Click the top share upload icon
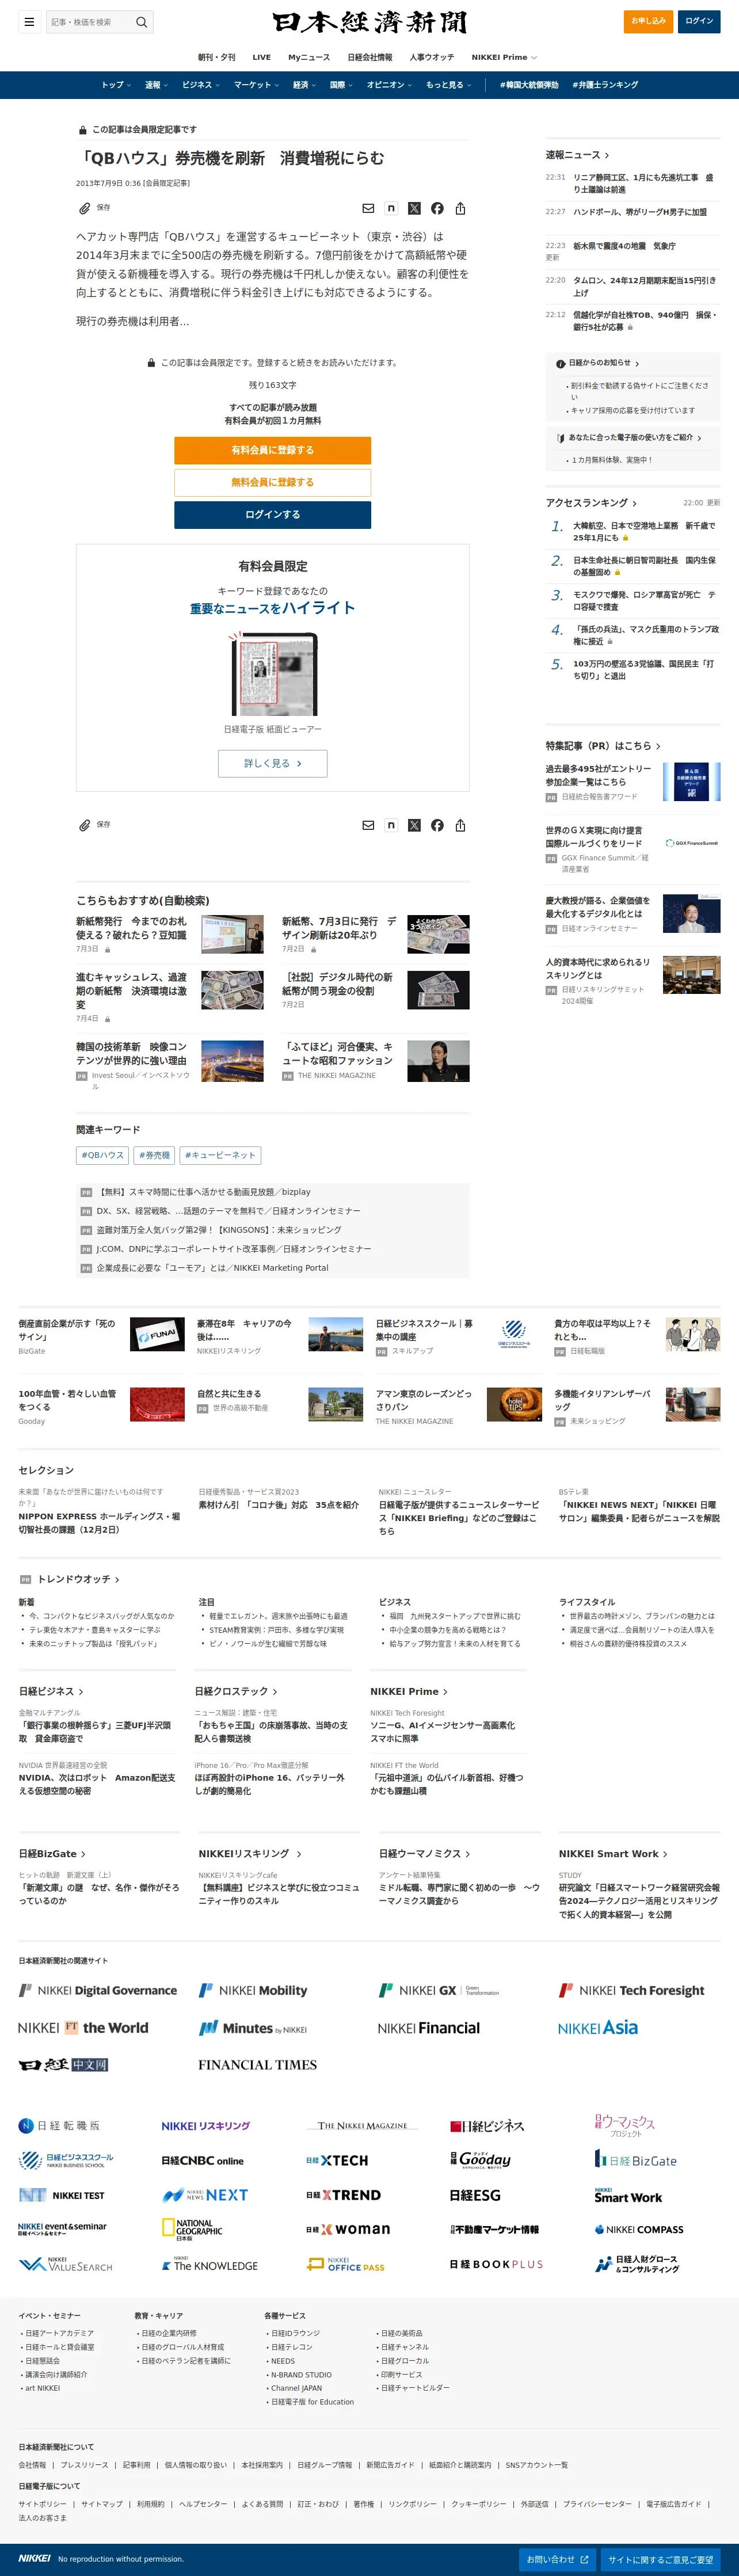 coord(460,208)
